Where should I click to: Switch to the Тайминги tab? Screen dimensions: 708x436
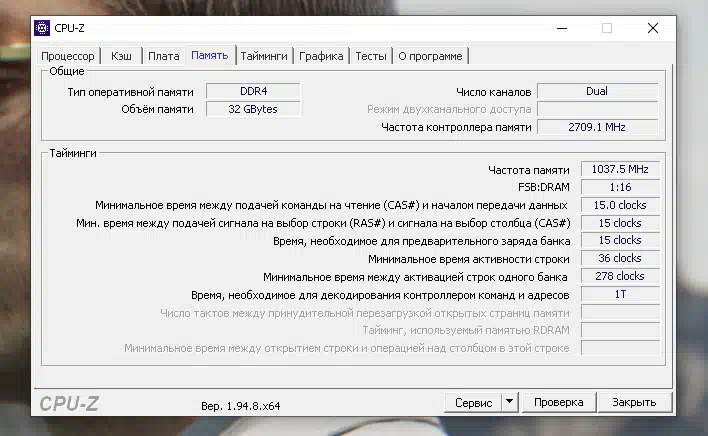pyautogui.click(x=264, y=56)
